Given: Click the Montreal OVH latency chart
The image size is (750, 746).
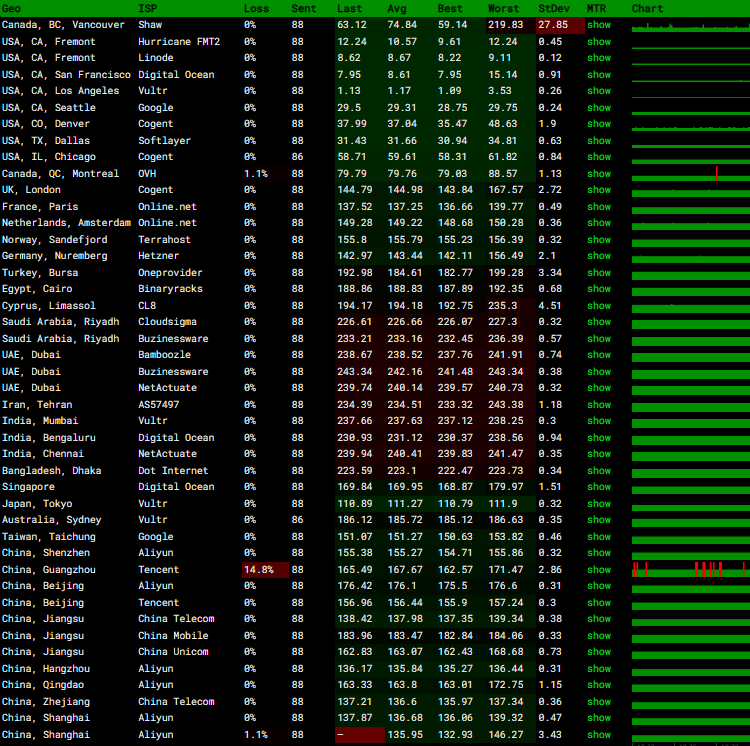Looking at the screenshot, I should point(691,174).
